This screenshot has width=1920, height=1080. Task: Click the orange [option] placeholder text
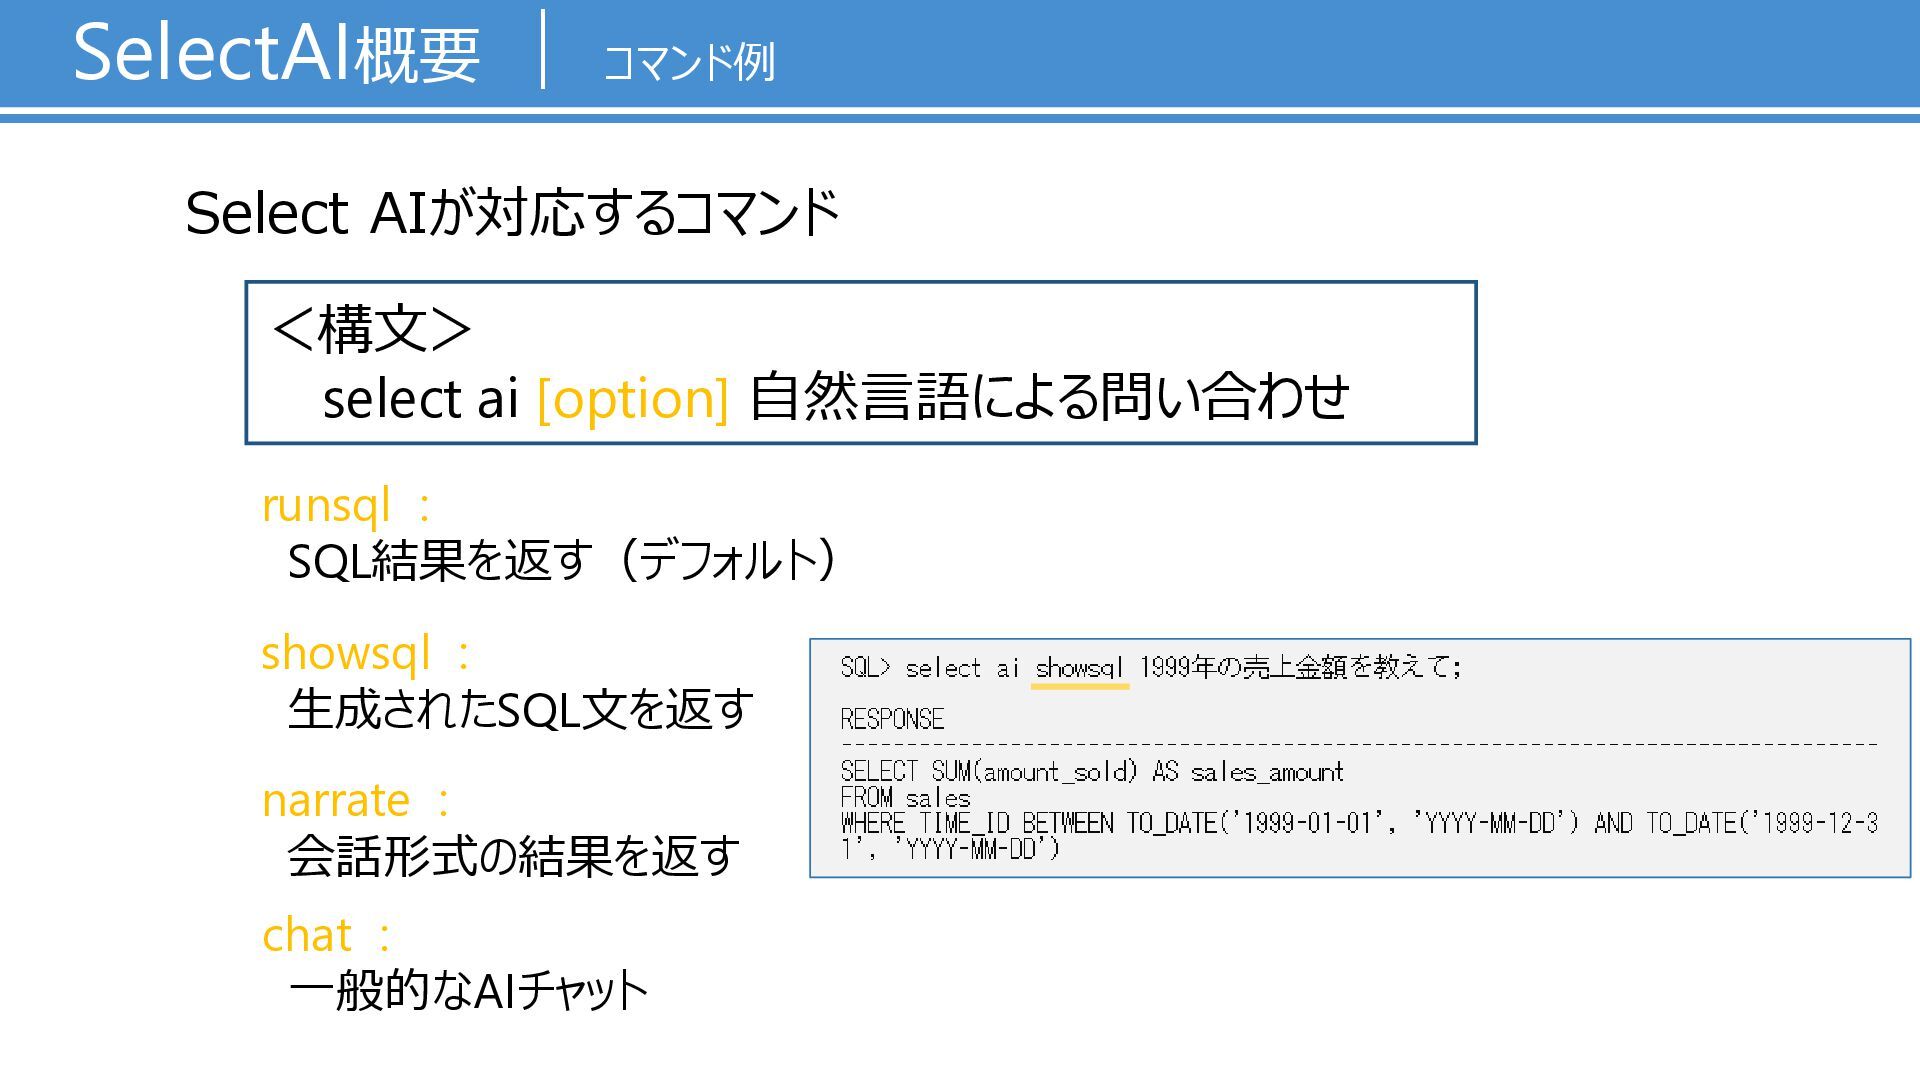633,398
